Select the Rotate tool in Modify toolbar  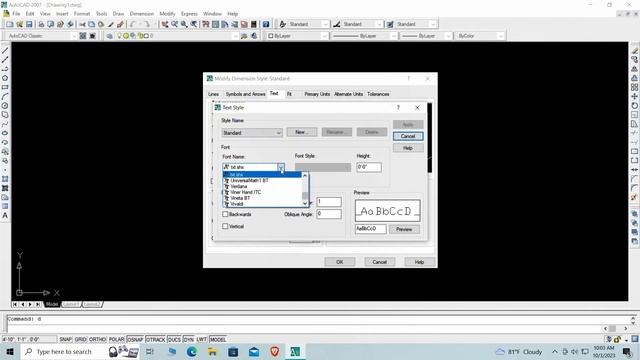click(635, 106)
